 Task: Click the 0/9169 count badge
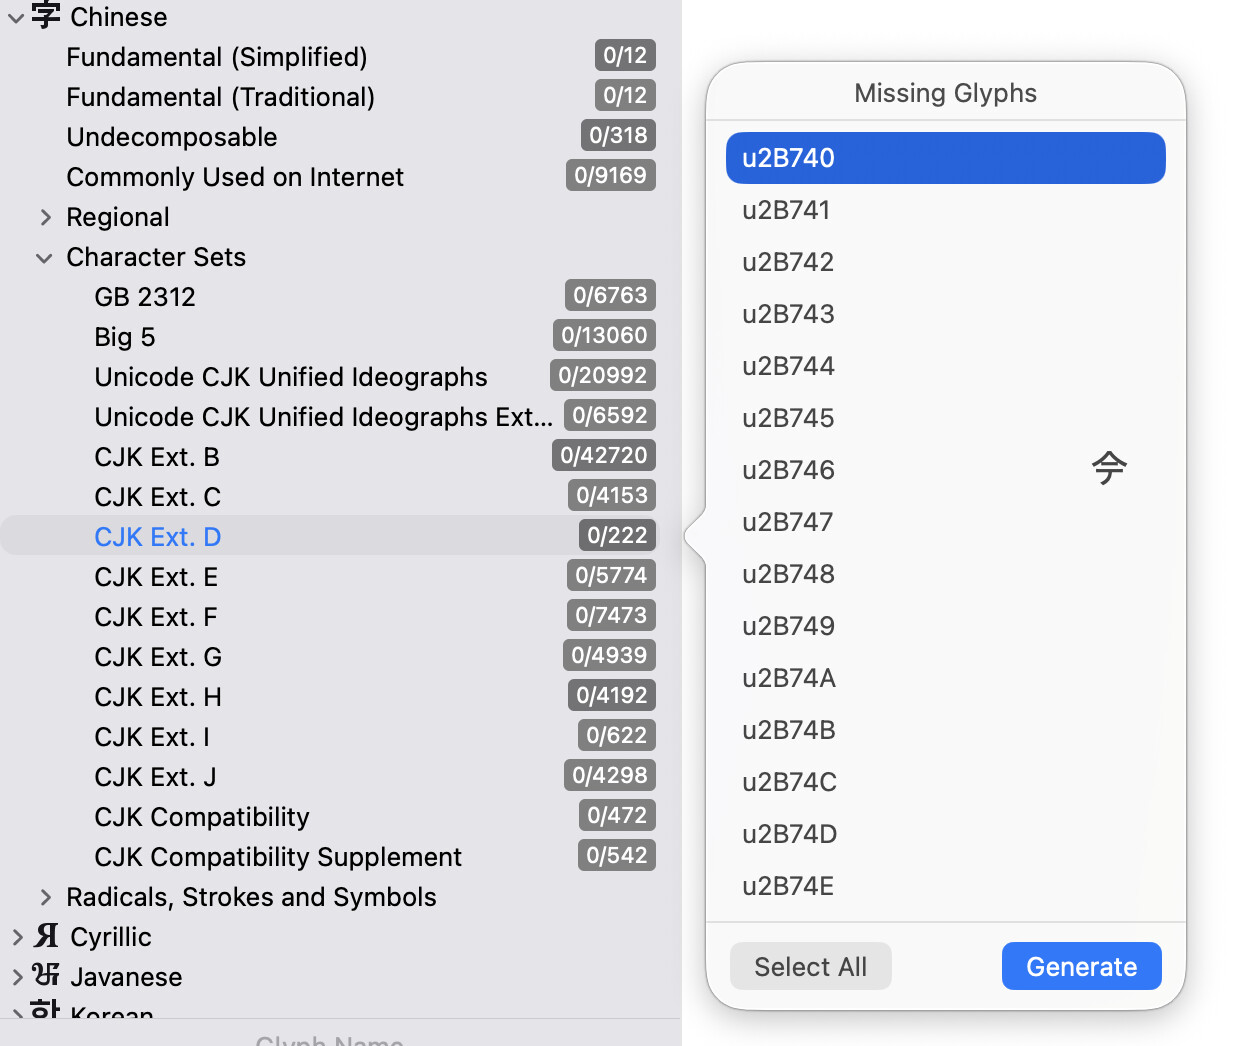(x=610, y=176)
